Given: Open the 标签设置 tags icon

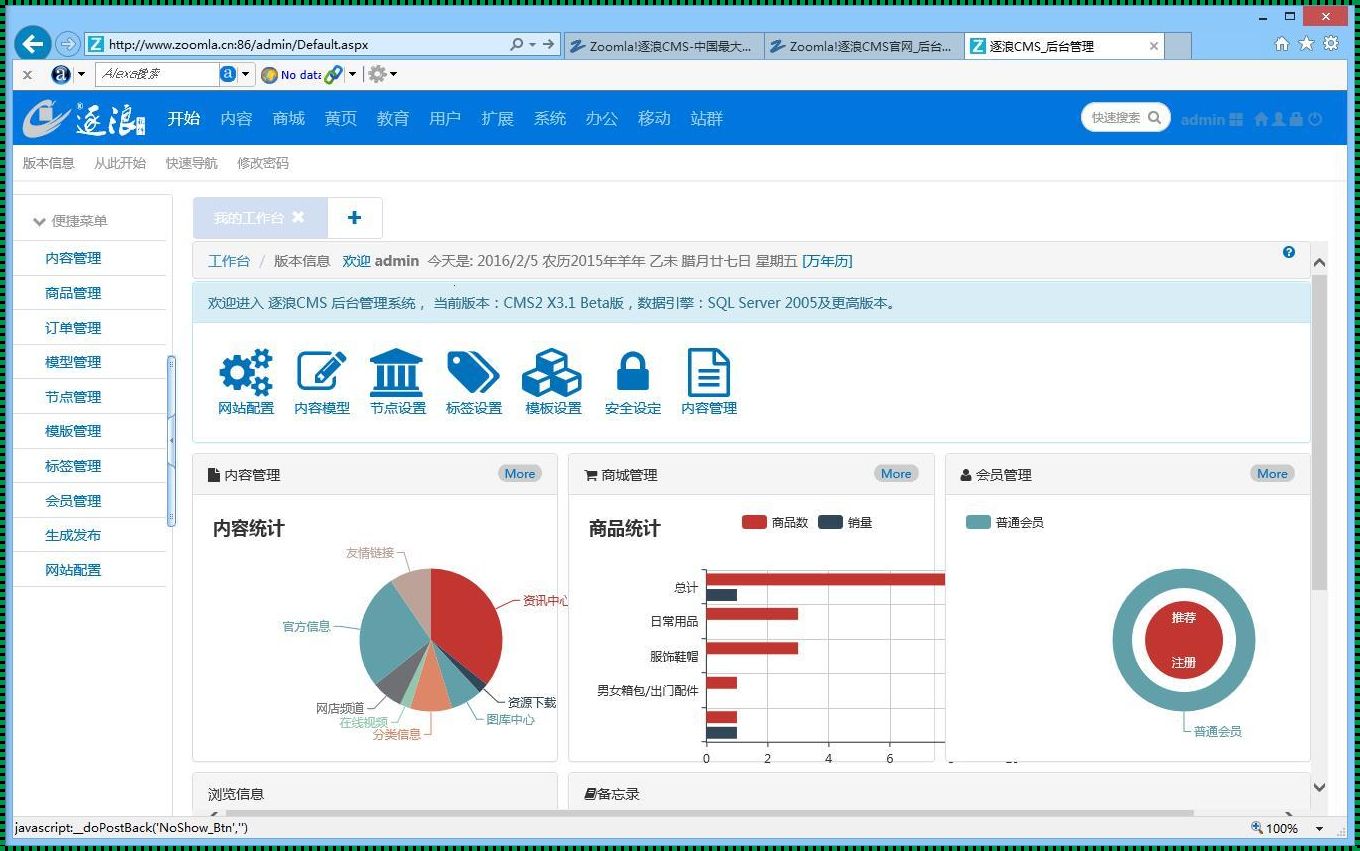Looking at the screenshot, I should pyautogui.click(x=473, y=372).
